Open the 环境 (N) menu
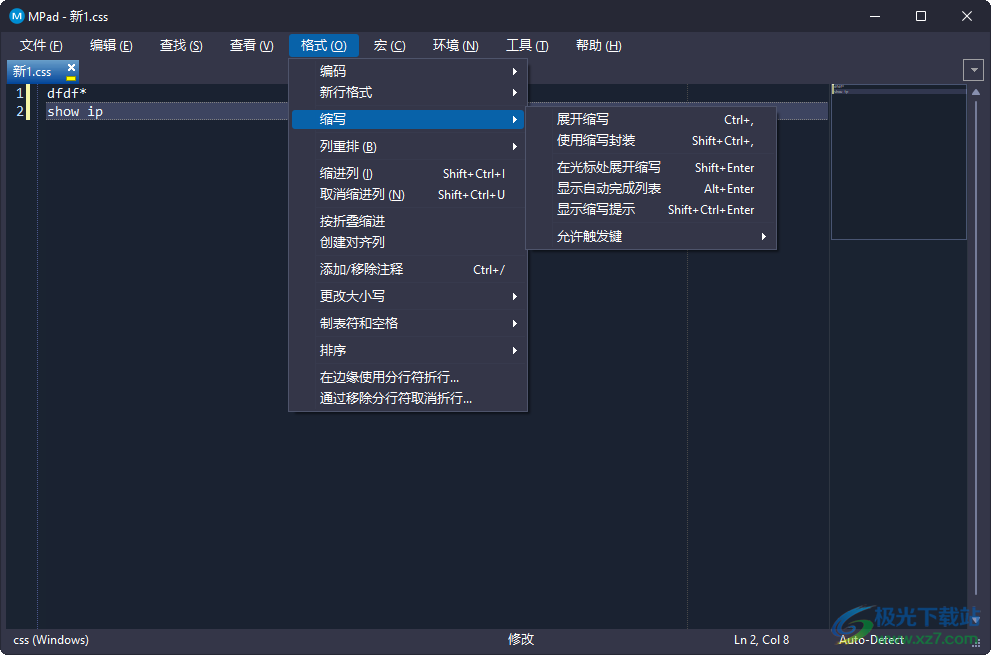This screenshot has width=991, height=655. coord(455,46)
